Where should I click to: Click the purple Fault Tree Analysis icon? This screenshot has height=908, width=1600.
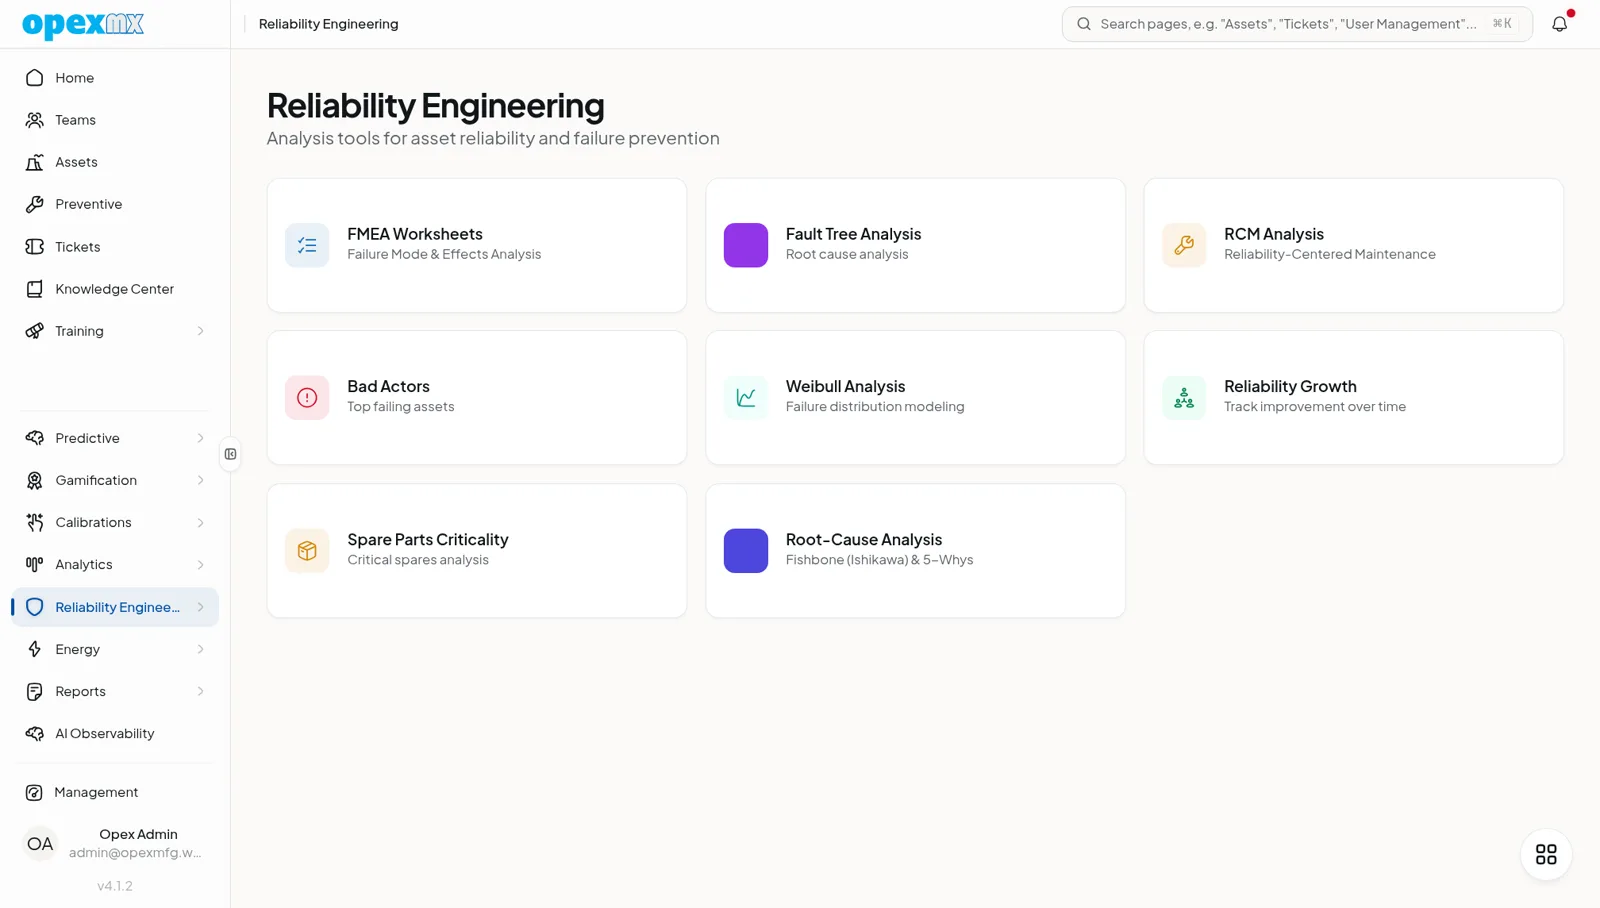tap(746, 245)
